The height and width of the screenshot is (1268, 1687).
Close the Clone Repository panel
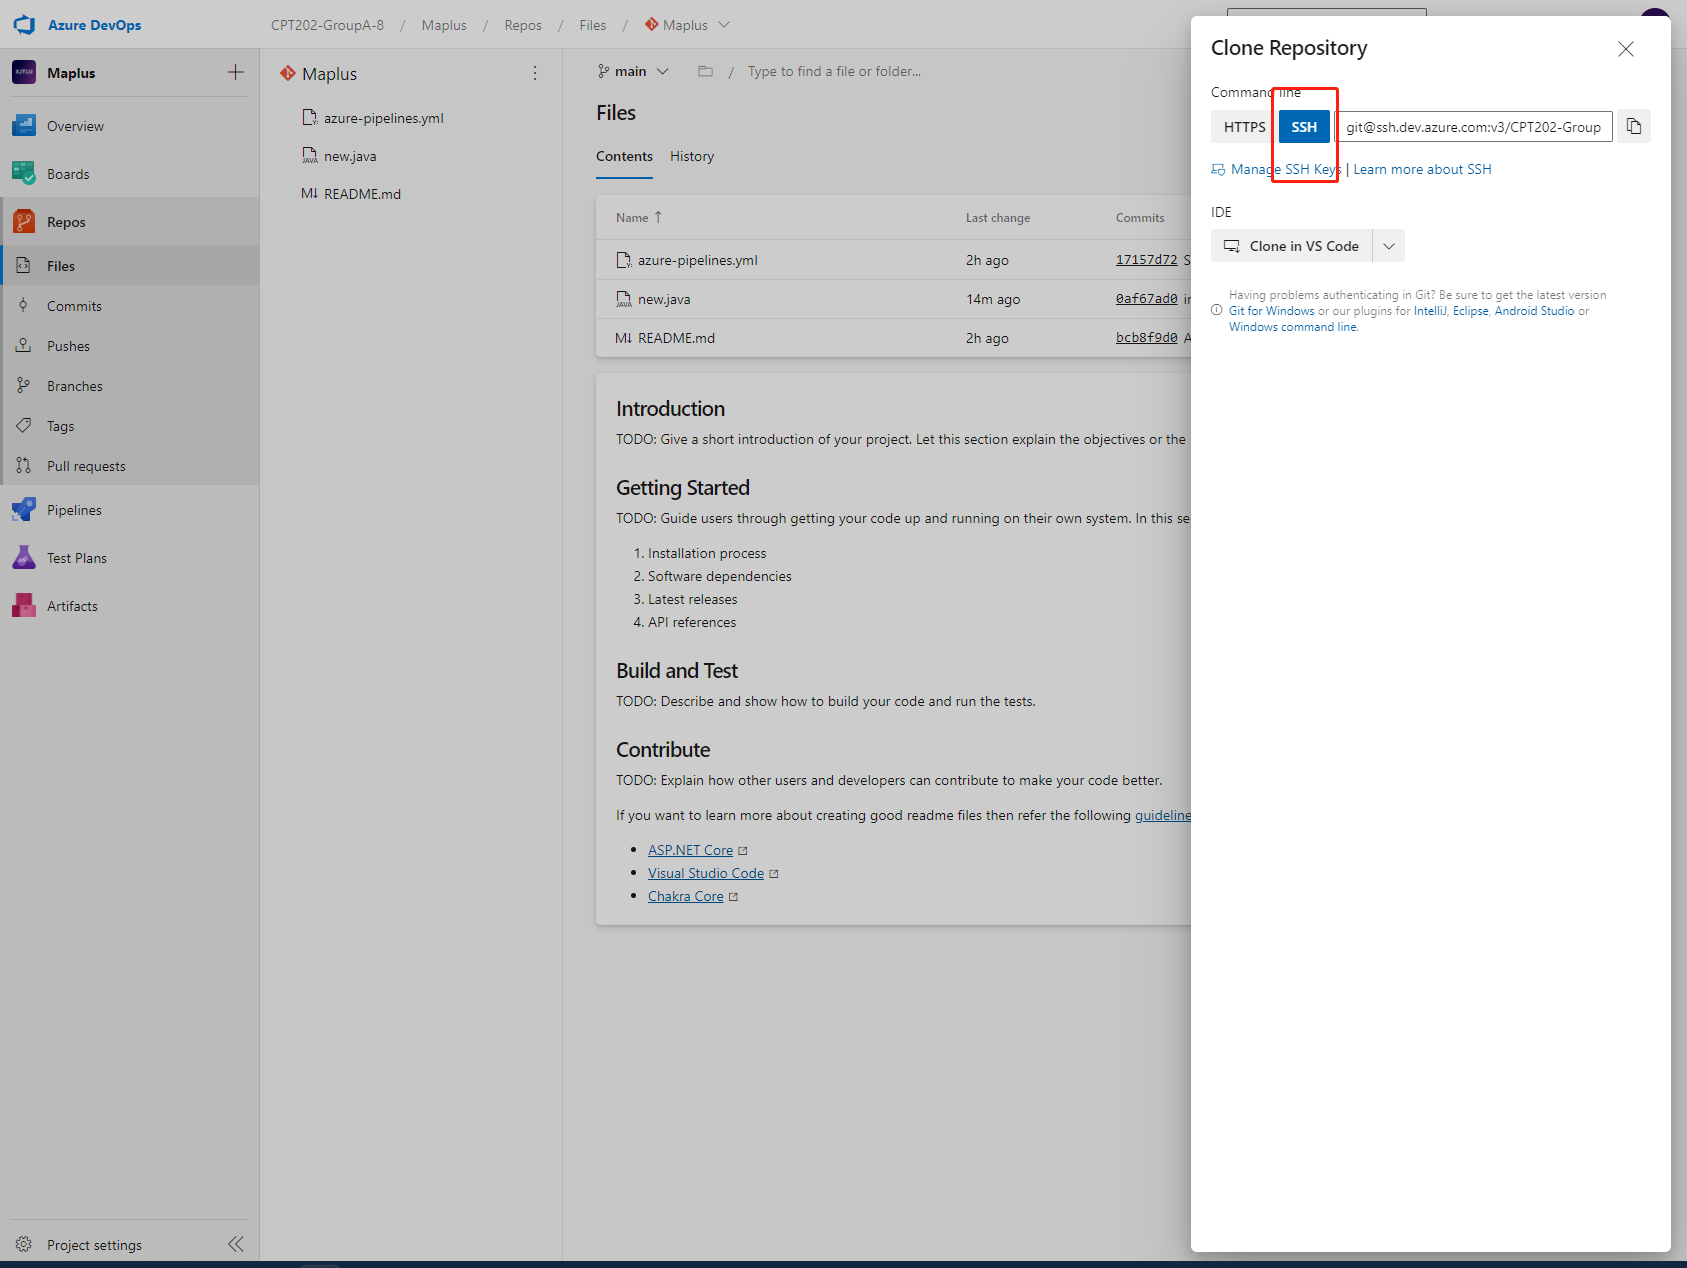point(1626,49)
